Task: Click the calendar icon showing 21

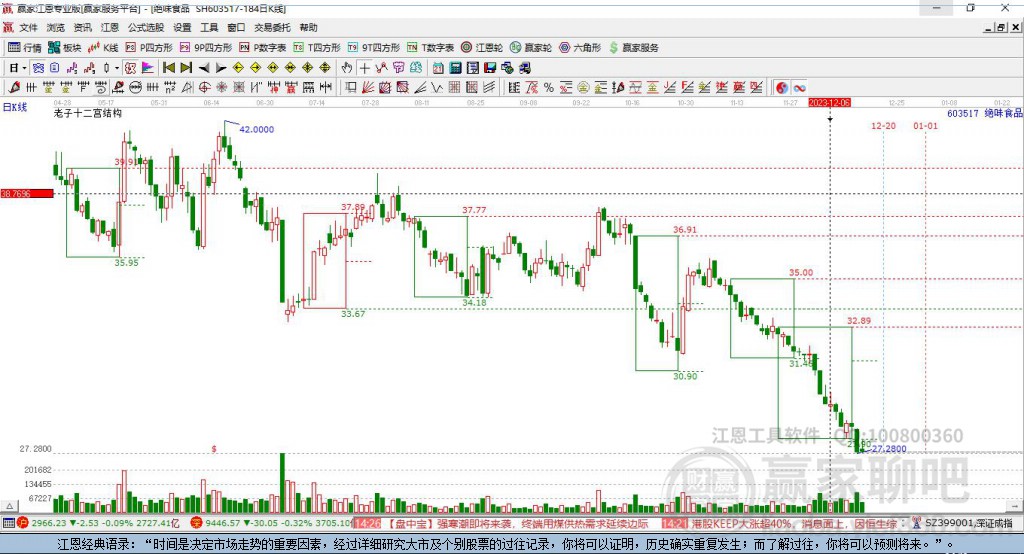Action: (x=438, y=68)
